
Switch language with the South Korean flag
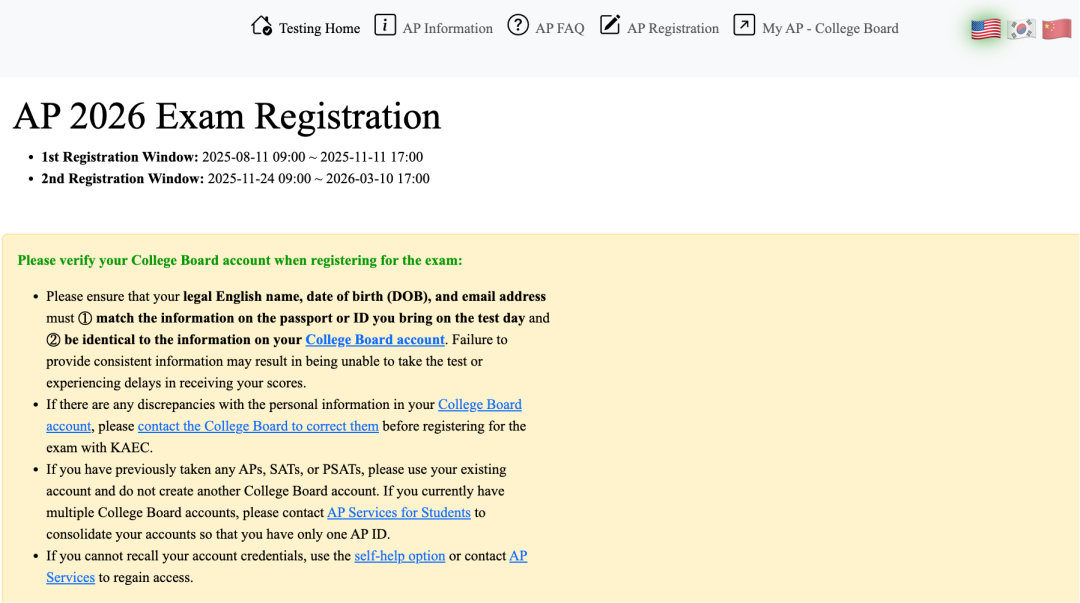click(1021, 29)
